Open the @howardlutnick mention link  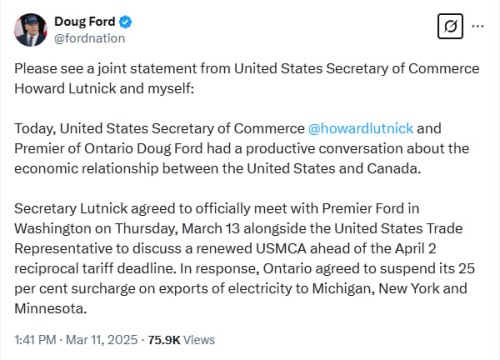tap(361, 128)
